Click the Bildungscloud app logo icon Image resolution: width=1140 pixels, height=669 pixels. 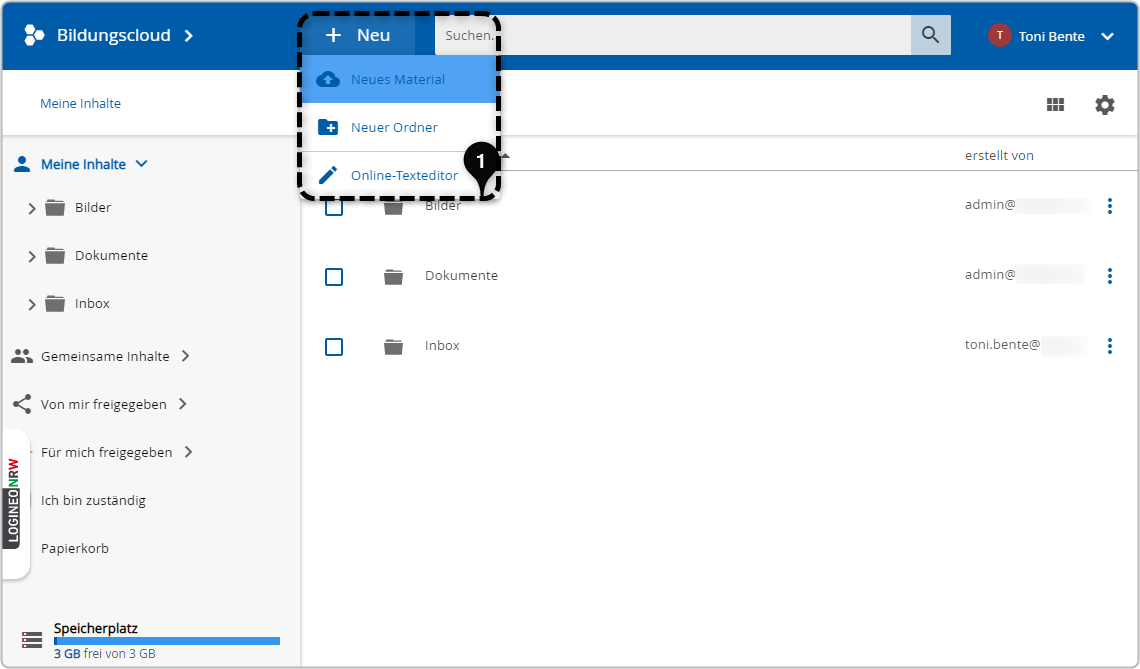[33, 33]
